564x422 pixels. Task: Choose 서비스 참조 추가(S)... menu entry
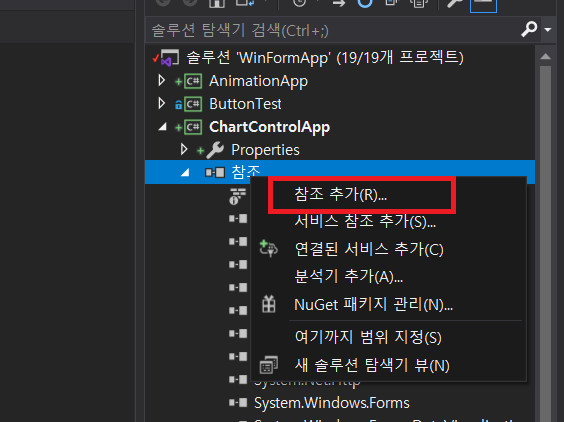point(388,221)
